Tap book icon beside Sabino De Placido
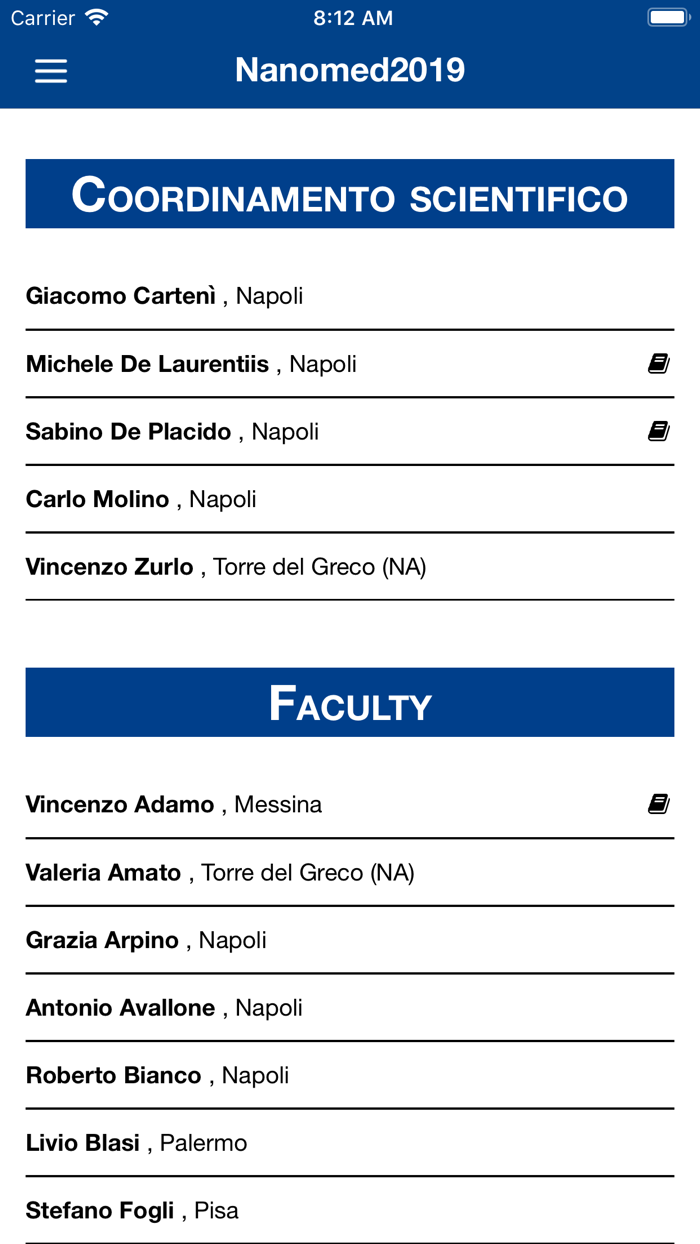This screenshot has height=1244, width=700. coord(658,431)
